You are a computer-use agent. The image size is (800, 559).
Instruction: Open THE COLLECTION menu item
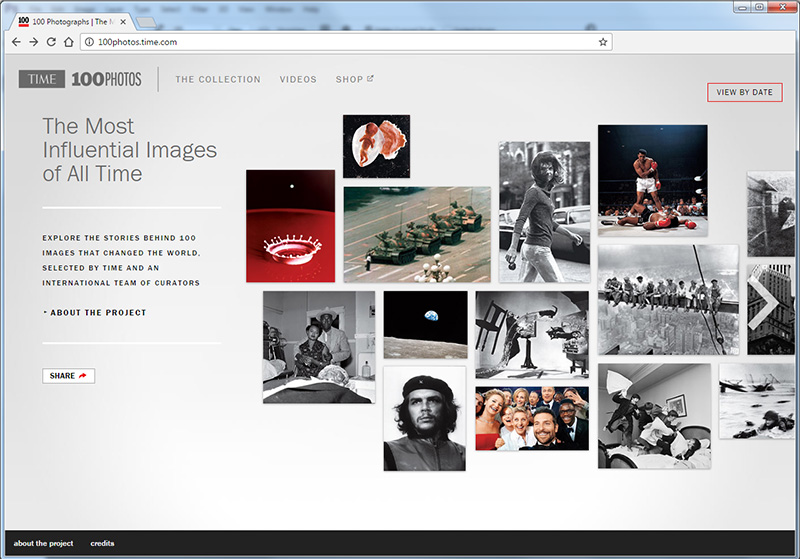[x=218, y=80]
